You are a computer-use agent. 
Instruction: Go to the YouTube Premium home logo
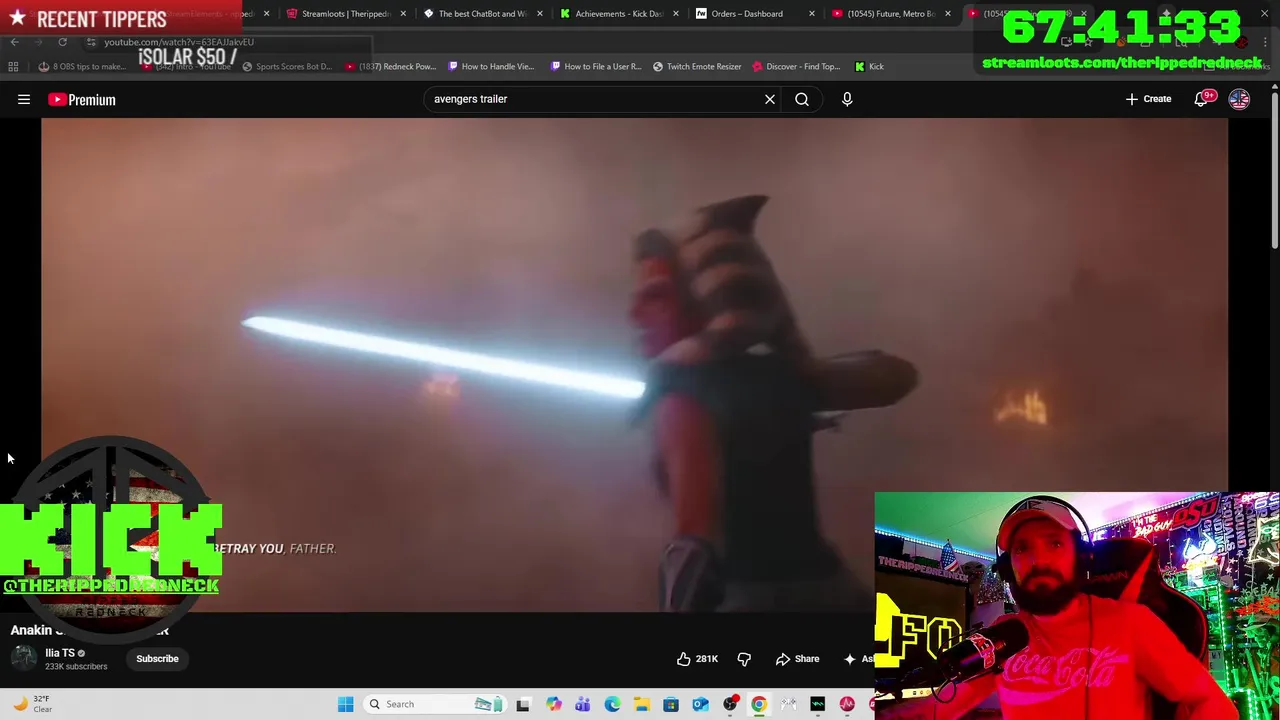pyautogui.click(x=82, y=99)
